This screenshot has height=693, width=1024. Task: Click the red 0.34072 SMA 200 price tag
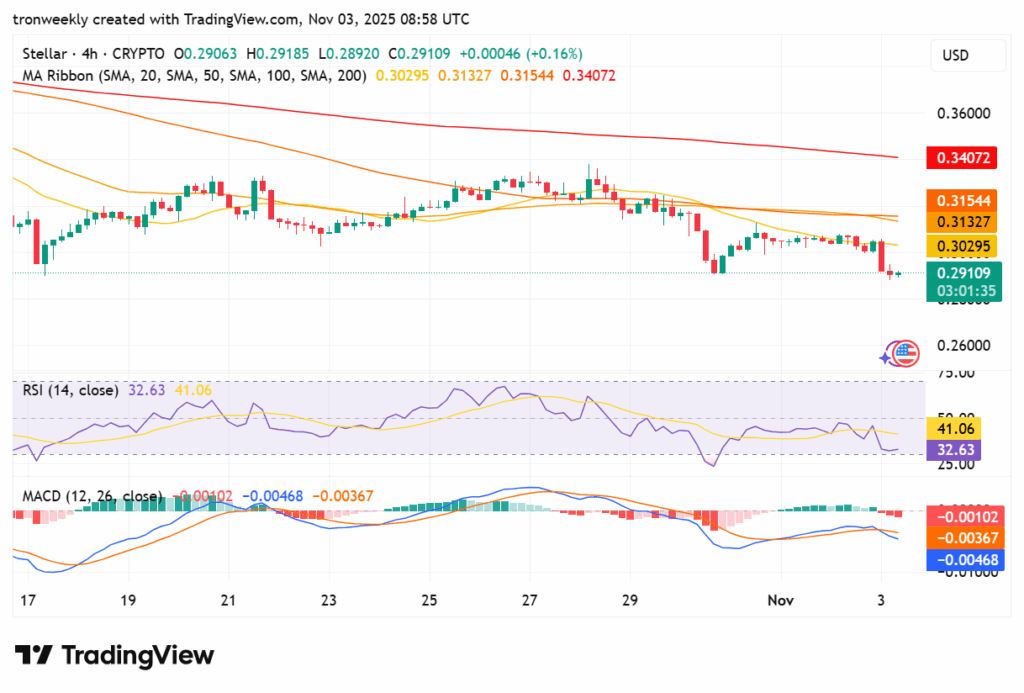965,158
